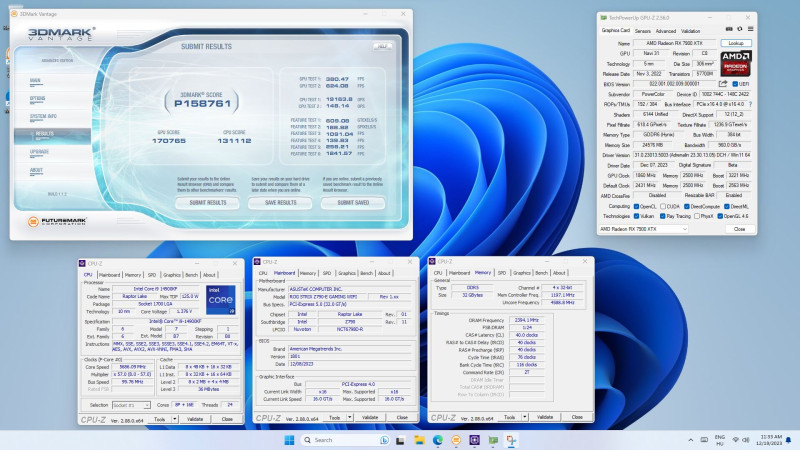This screenshot has height=450, width=800.
Task: Click the Bus Interface question mark icon
Action: pyautogui.click(x=751, y=104)
